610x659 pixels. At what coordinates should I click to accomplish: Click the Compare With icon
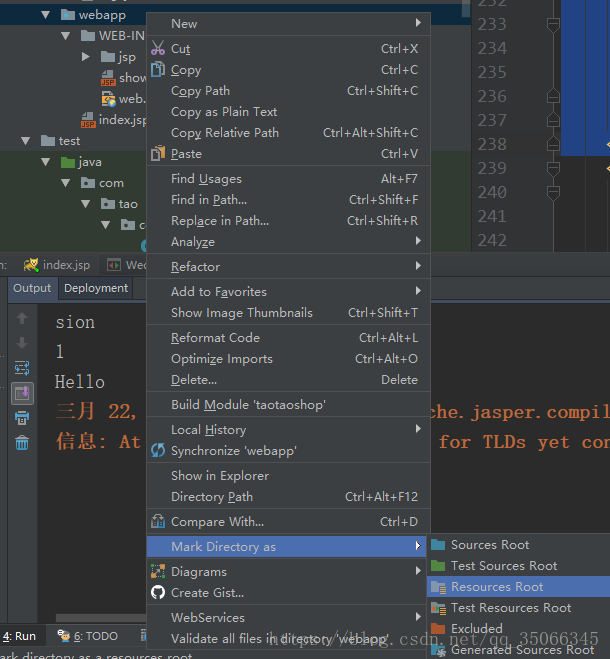click(158, 522)
